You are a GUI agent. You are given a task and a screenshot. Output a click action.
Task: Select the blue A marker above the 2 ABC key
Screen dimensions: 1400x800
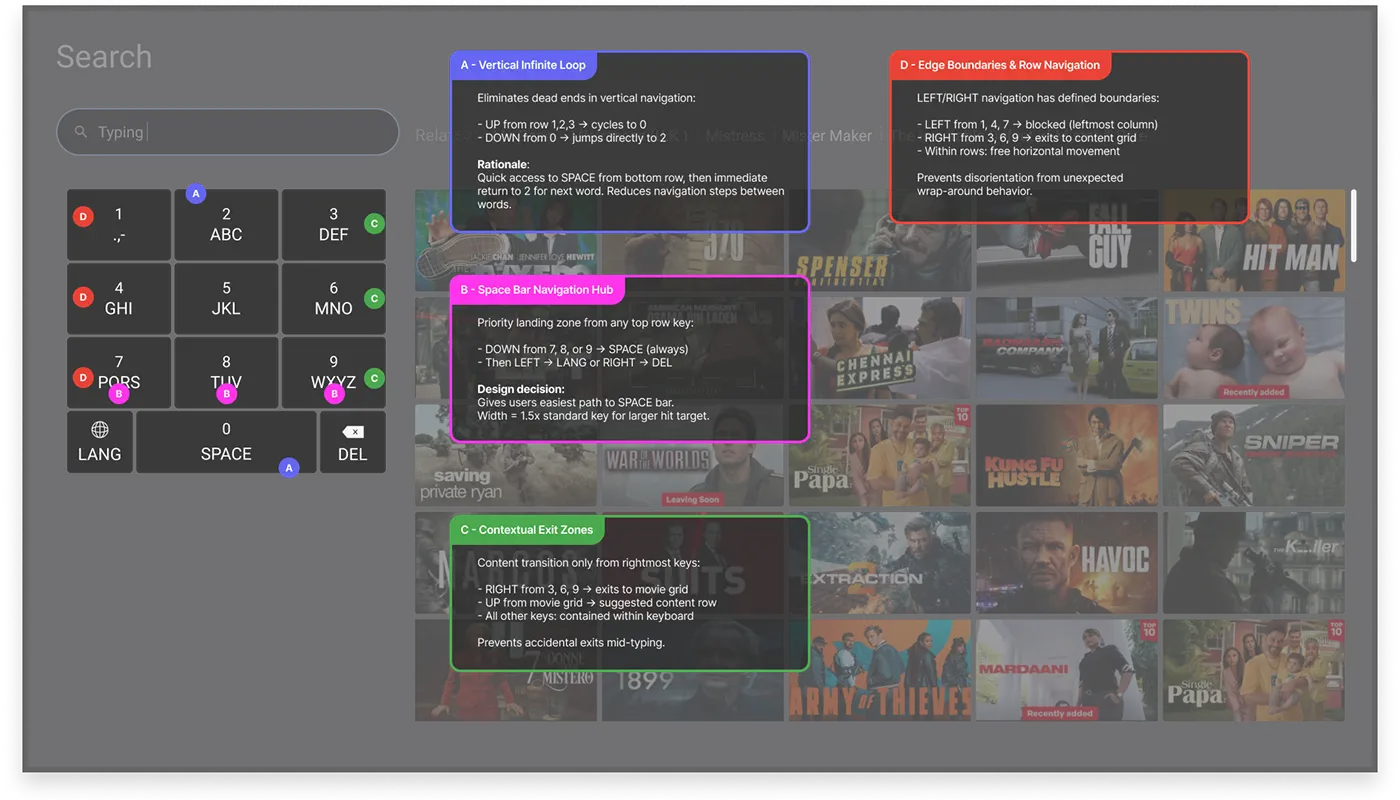[x=196, y=193]
